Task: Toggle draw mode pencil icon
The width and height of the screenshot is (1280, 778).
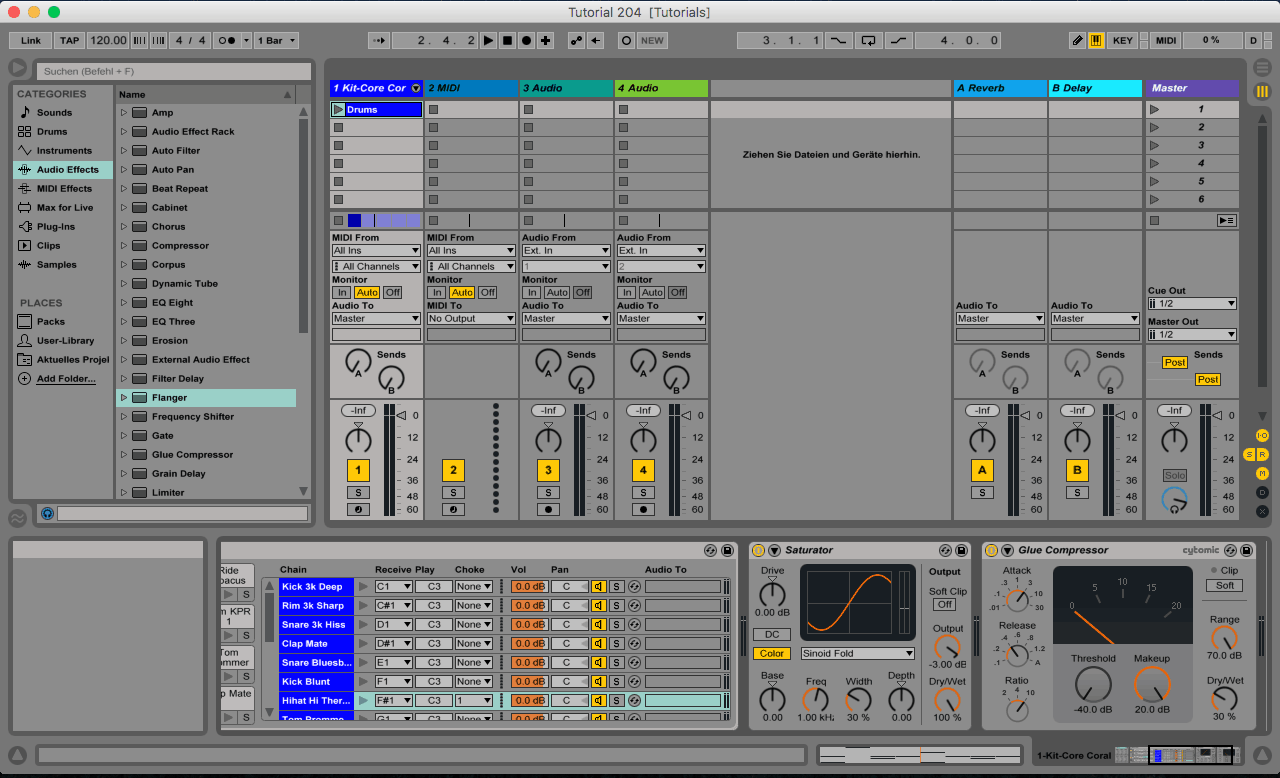Action: point(1077,41)
